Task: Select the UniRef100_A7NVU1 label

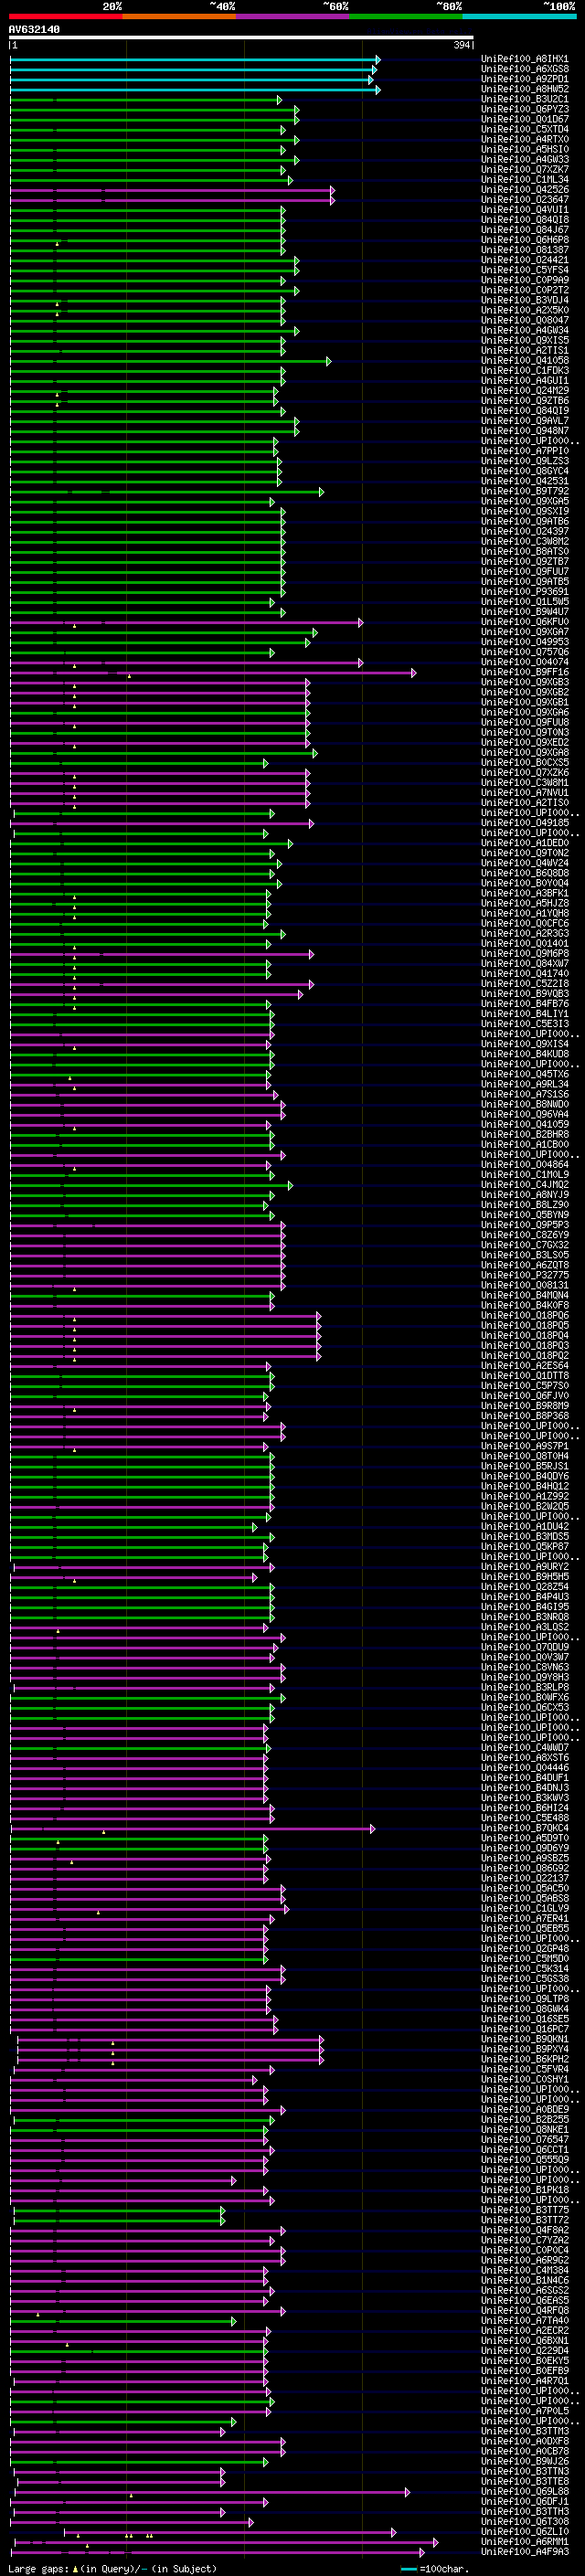Action: (525, 793)
